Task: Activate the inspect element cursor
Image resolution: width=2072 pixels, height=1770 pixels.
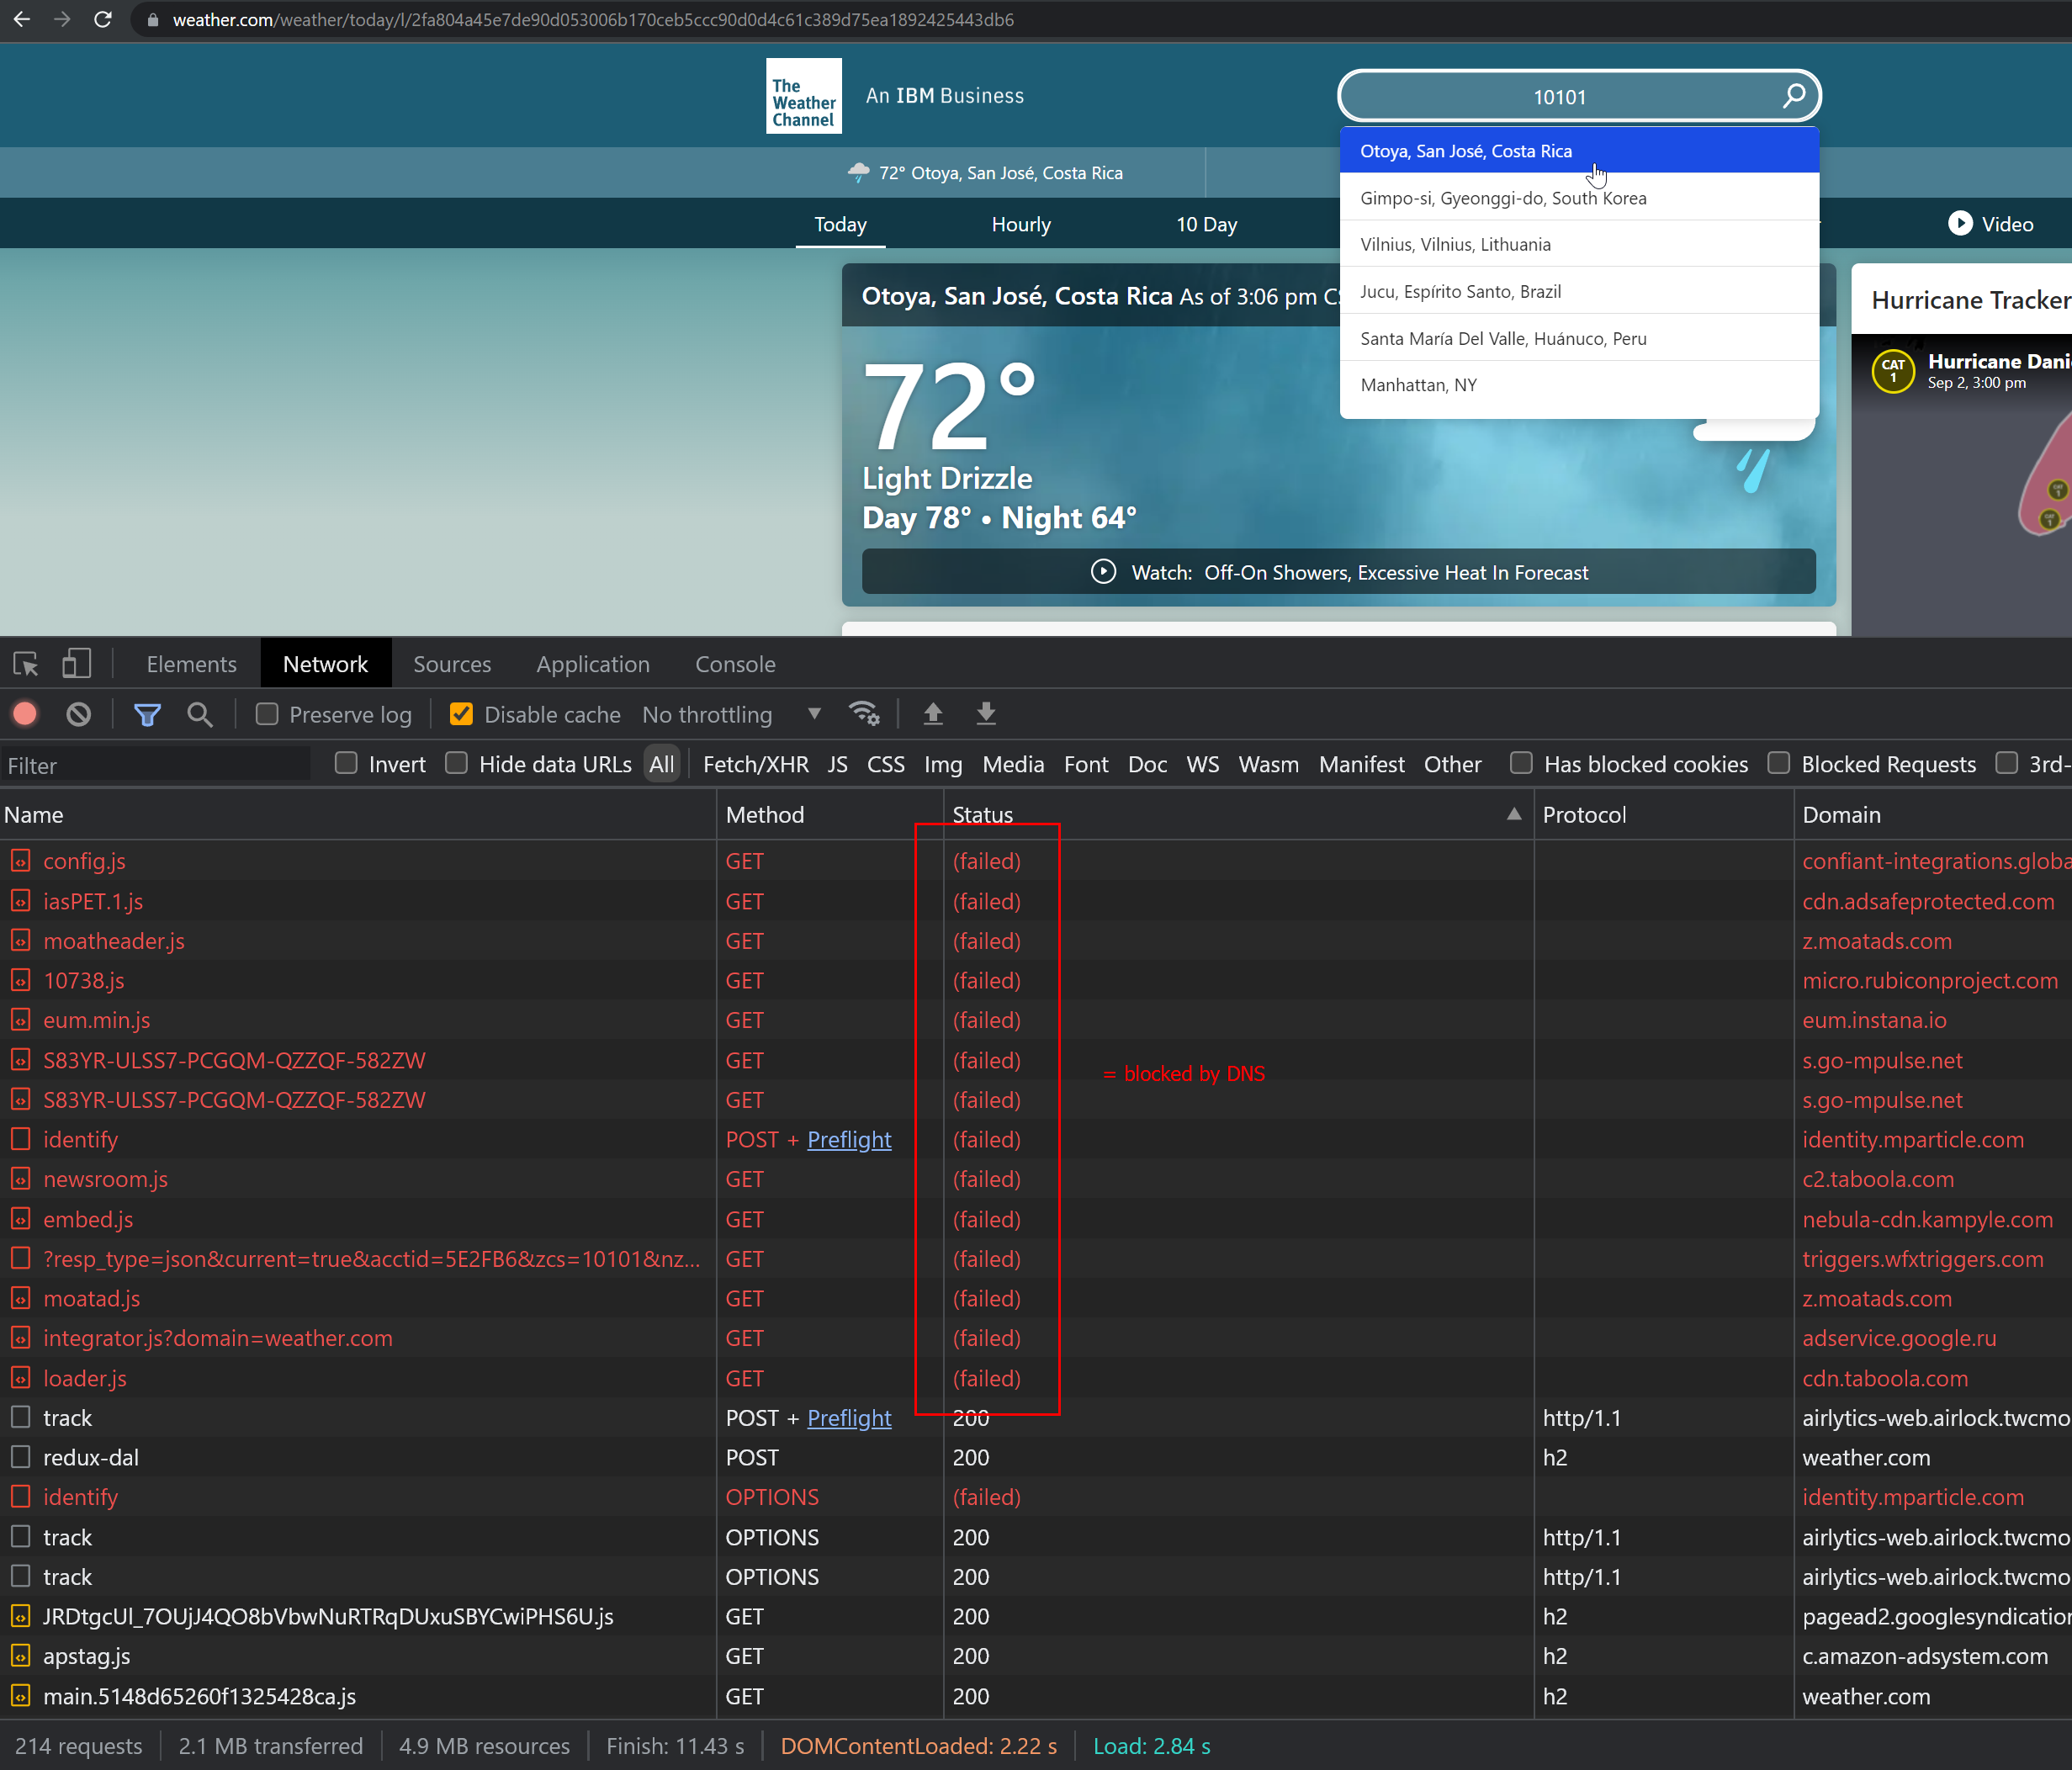Action: pyautogui.click(x=24, y=663)
